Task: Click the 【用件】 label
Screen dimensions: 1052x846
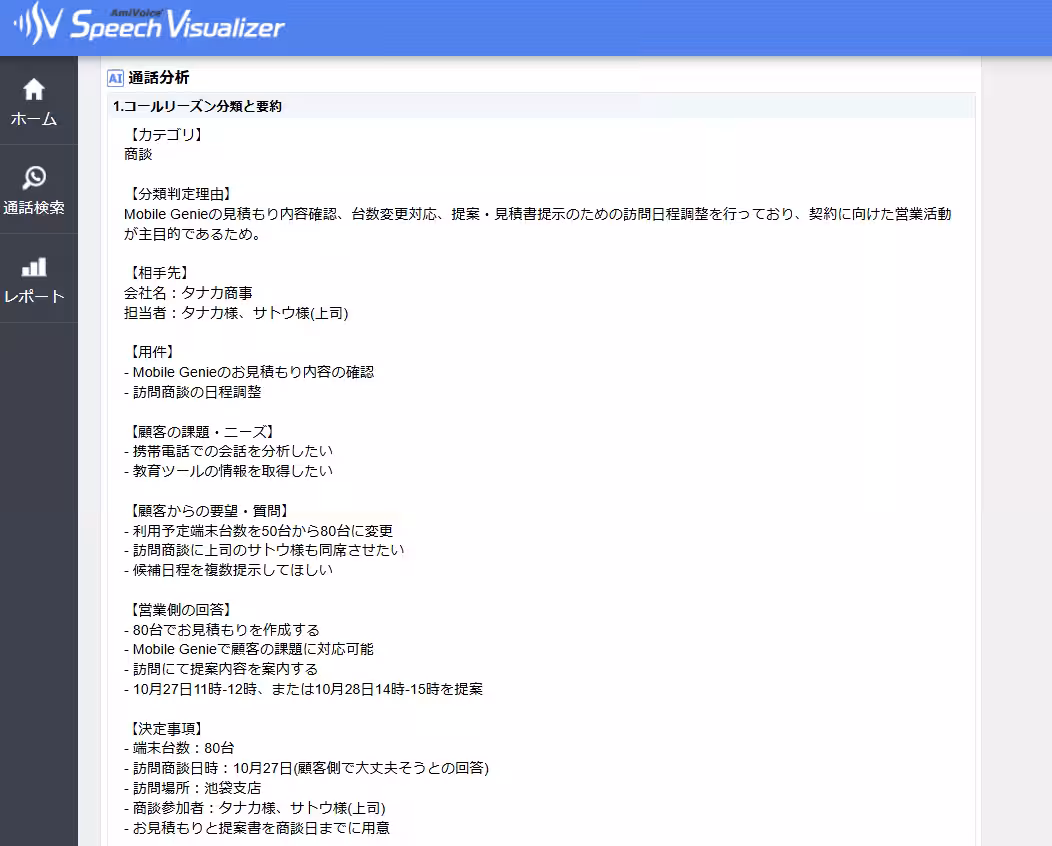Action: [x=152, y=352]
